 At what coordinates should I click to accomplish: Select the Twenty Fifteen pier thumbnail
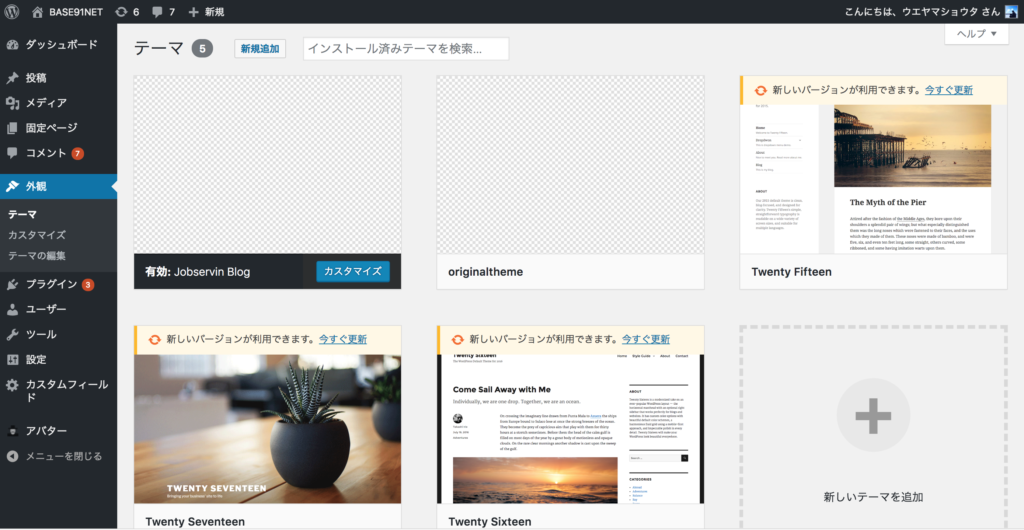873,179
